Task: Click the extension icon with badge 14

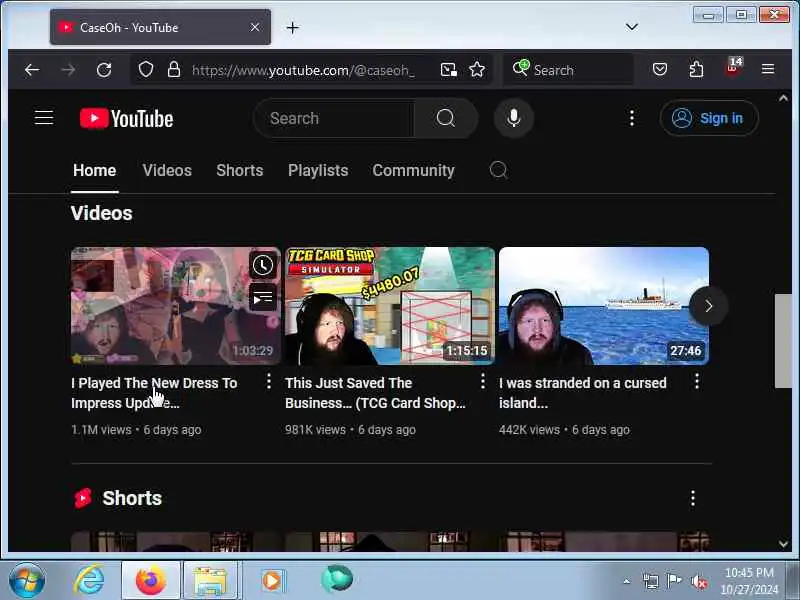Action: 734,68
